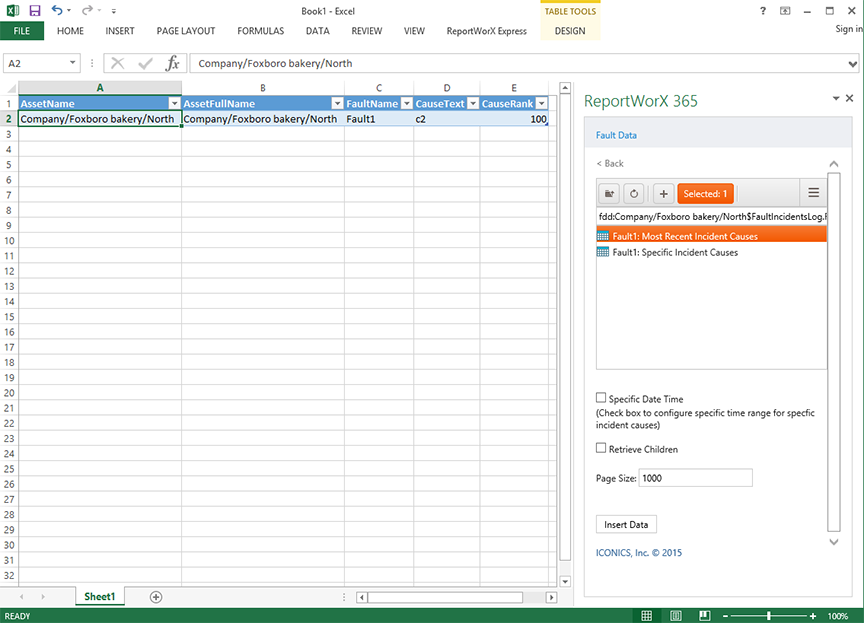Open the Insert Function dialog
Screen dimensions: 864x623
click(x=172, y=63)
